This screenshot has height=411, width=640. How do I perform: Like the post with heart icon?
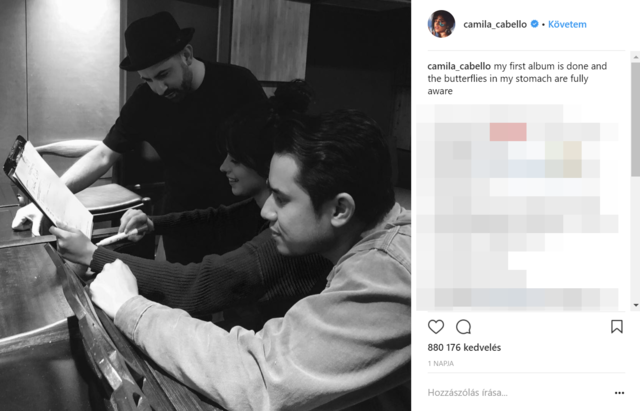pyautogui.click(x=436, y=327)
